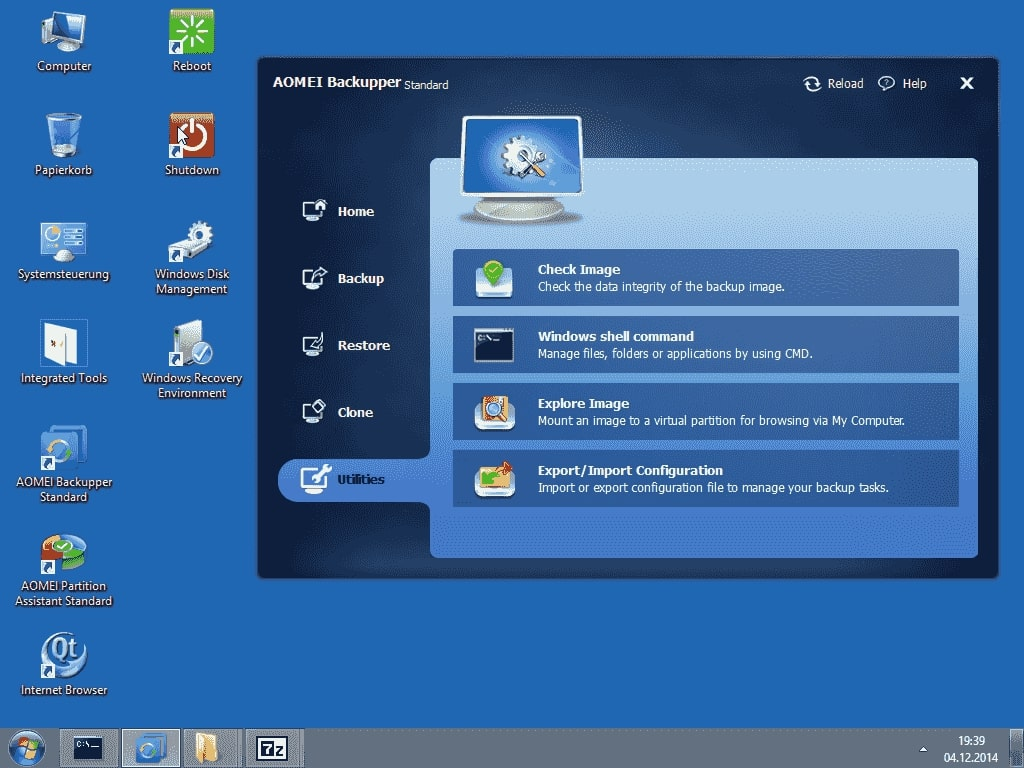Click 'Check the data integrity of the backup image.'
The image size is (1024, 768).
[x=661, y=287]
